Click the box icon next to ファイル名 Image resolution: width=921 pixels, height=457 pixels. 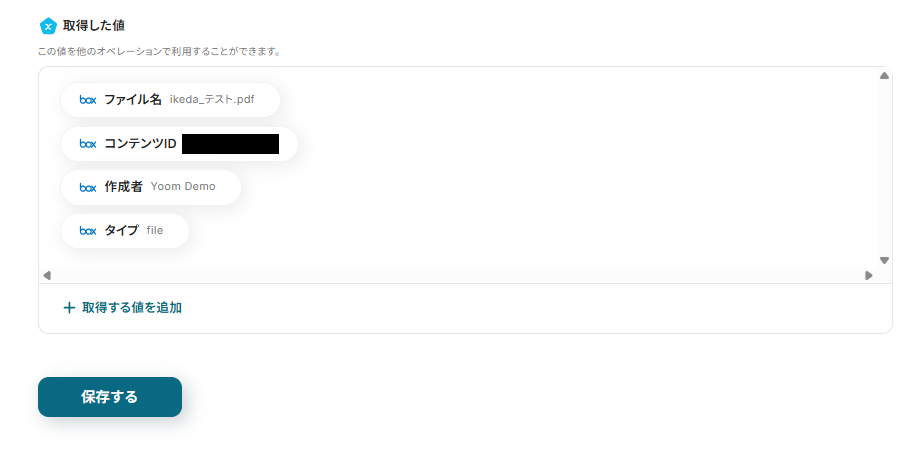click(88, 100)
